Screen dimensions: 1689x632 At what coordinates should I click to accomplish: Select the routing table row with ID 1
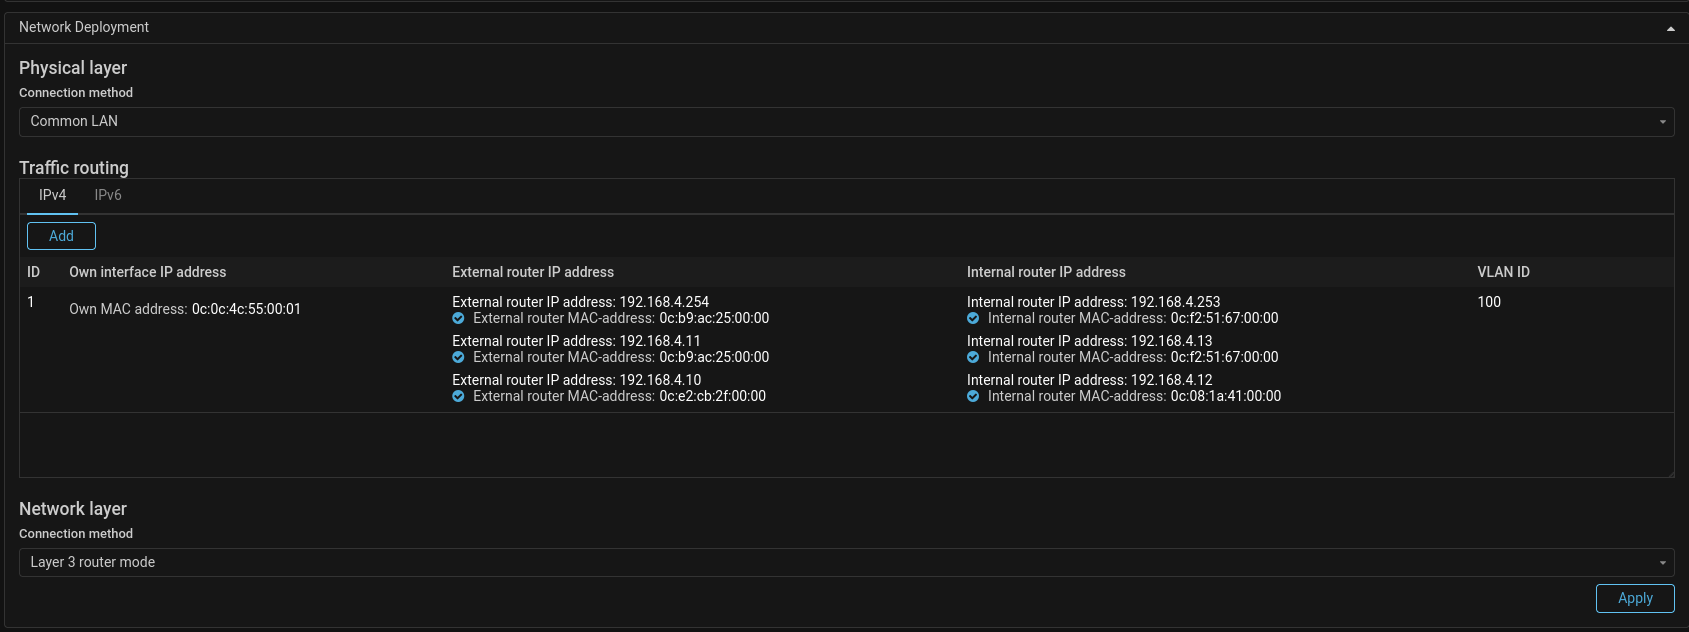[x=31, y=302]
